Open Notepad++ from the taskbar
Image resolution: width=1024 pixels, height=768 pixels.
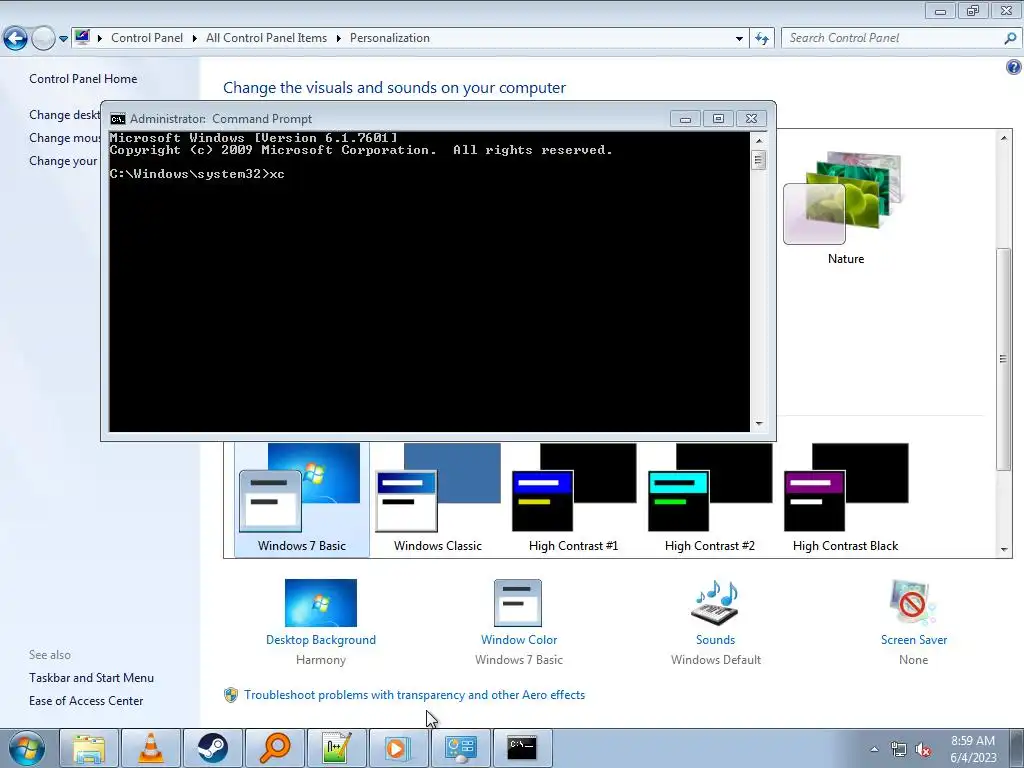[x=336, y=748]
